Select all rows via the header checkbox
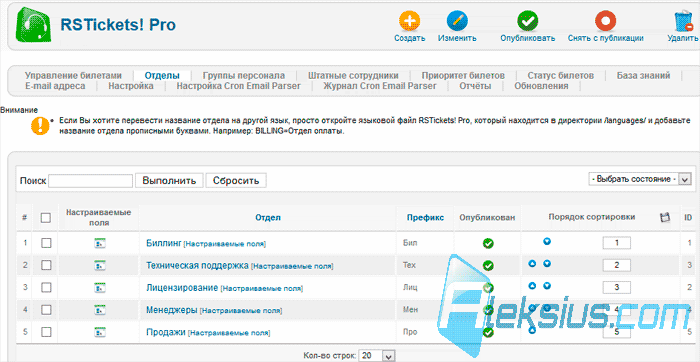The width and height of the screenshot is (700, 362). click(46, 218)
